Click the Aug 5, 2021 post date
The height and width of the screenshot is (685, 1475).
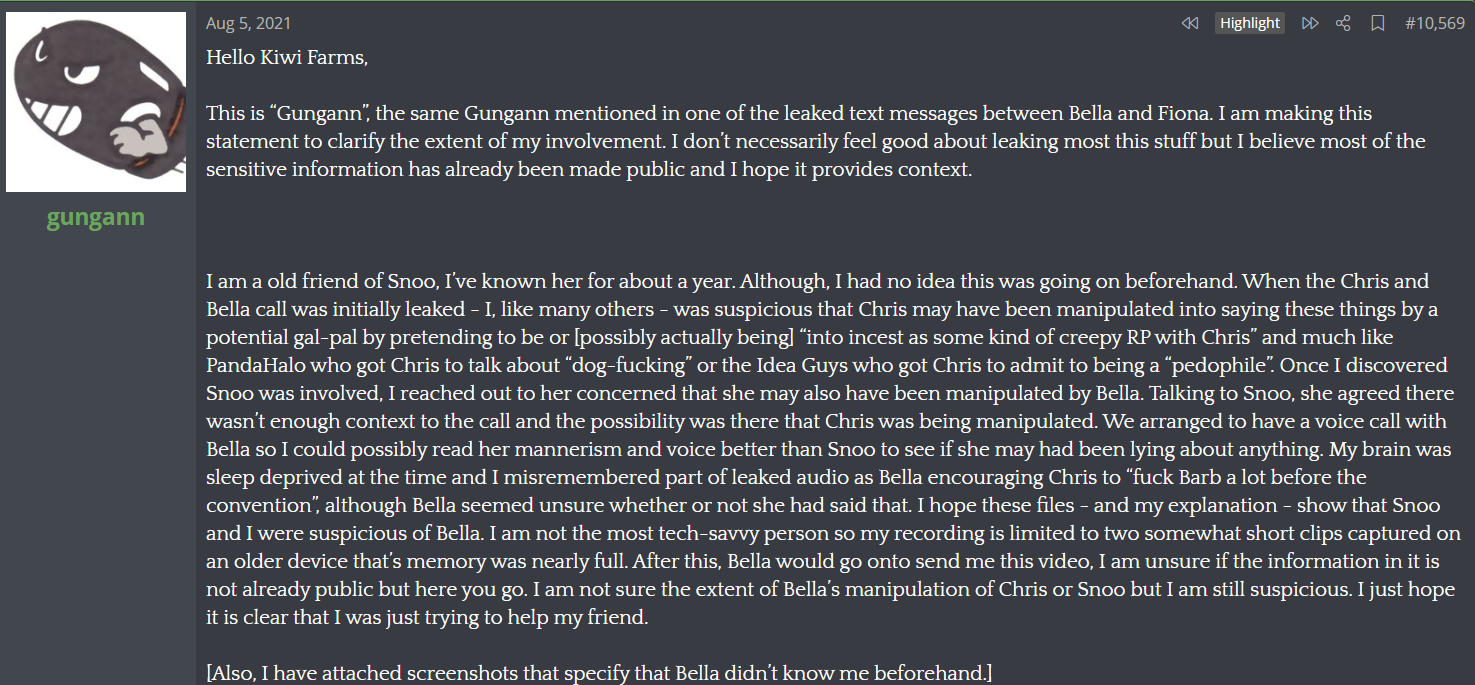pyautogui.click(x=249, y=23)
